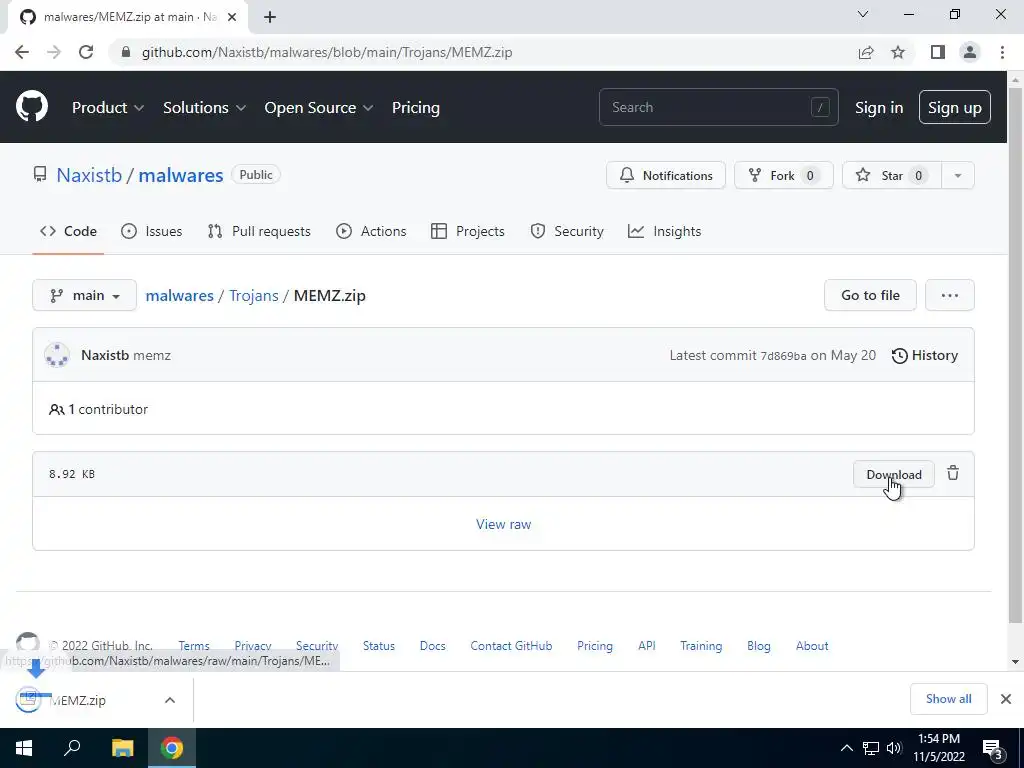Click the GitHub octocat logo in header
This screenshot has height=768, width=1024.
pyautogui.click(x=31, y=107)
